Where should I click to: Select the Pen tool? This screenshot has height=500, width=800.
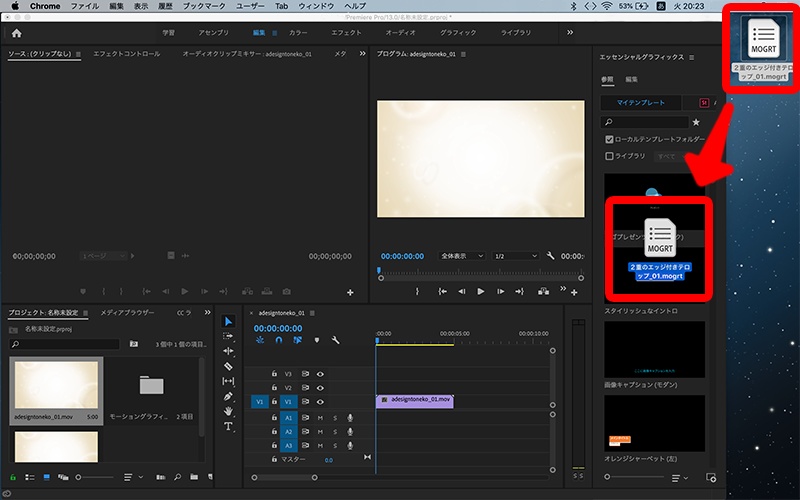pyautogui.click(x=228, y=396)
